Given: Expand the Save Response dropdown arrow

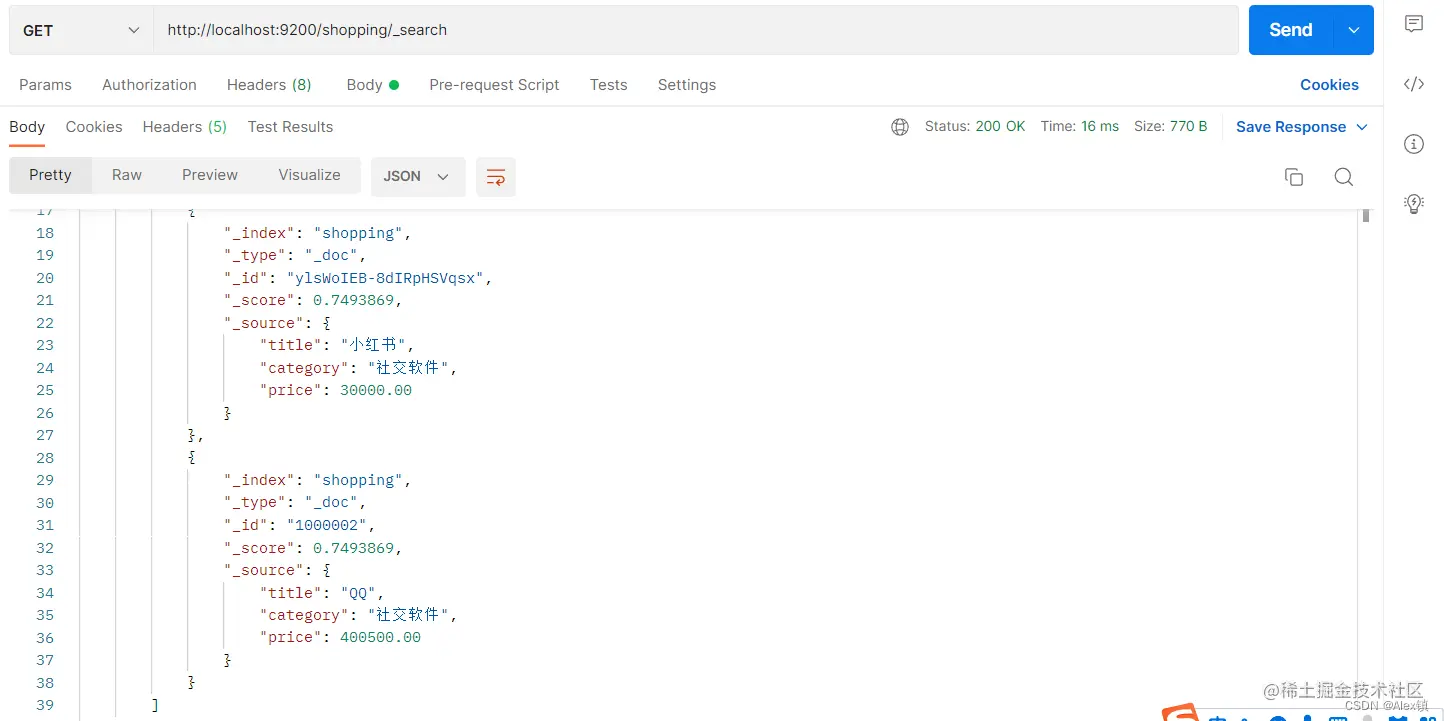Looking at the screenshot, I should tap(1361, 127).
